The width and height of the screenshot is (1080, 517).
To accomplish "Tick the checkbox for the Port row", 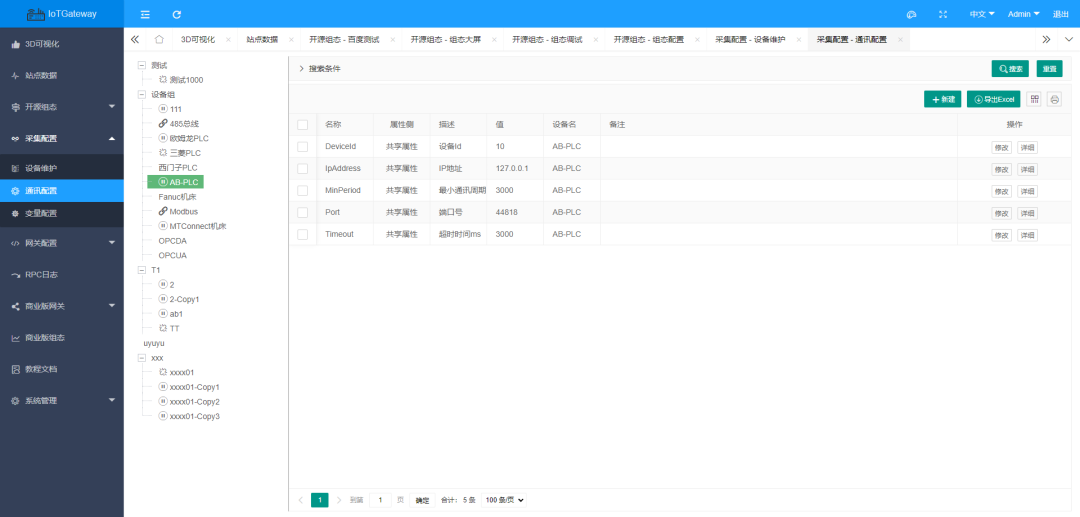I will (303, 212).
